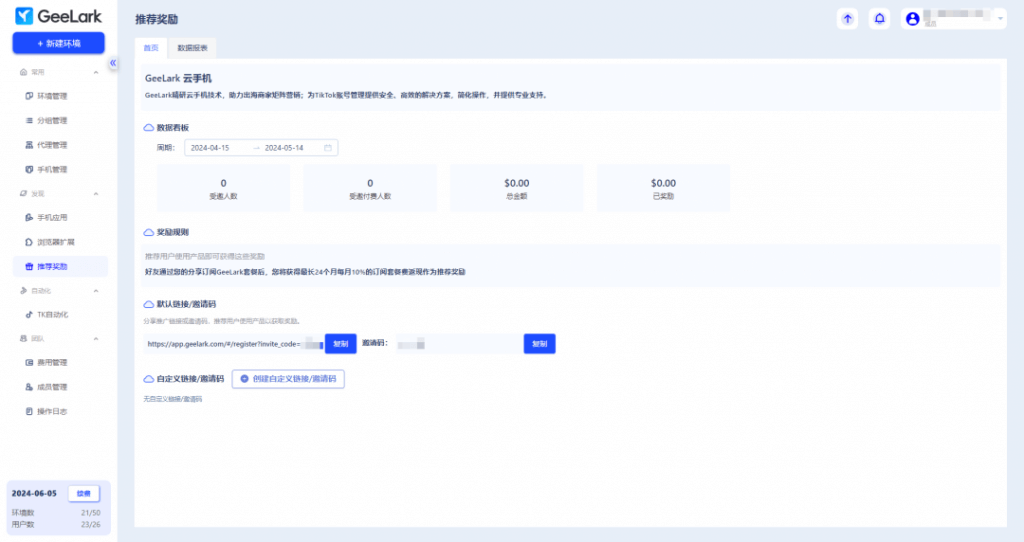Viewport: 1024px width, 542px height.
Task: Select the 首页 tab
Action: 150,48
